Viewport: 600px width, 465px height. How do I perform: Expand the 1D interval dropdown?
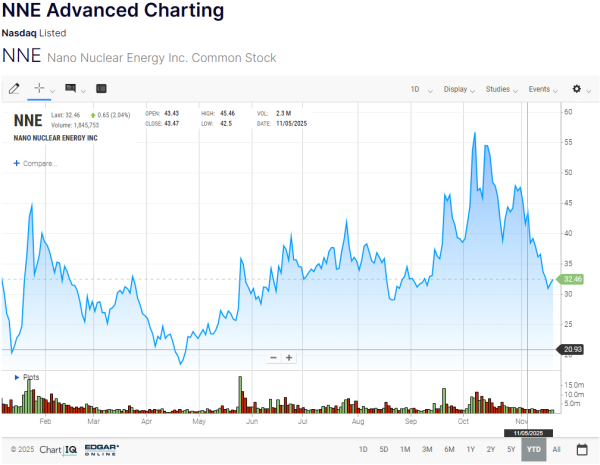tap(420, 89)
